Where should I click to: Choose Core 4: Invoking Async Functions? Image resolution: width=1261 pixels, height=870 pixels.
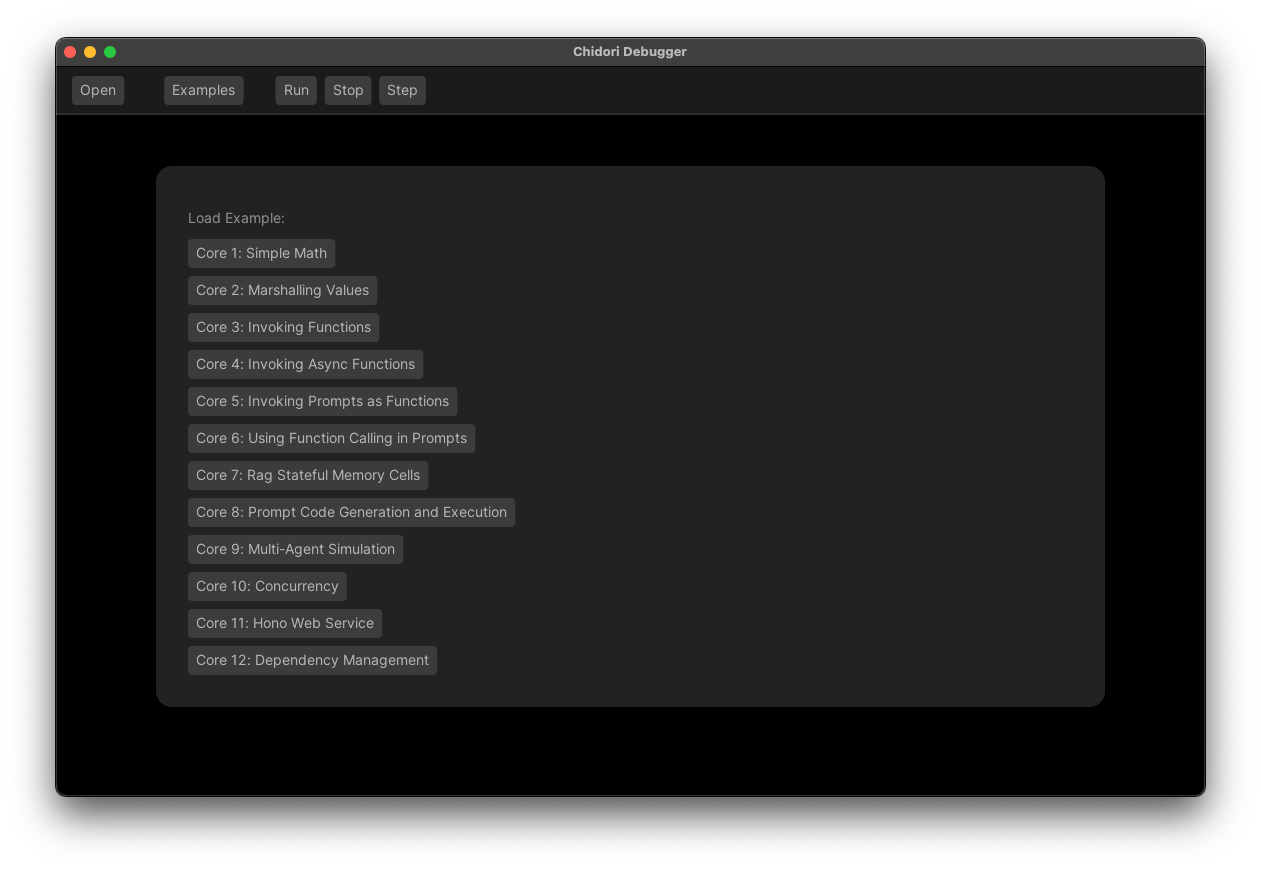305,364
